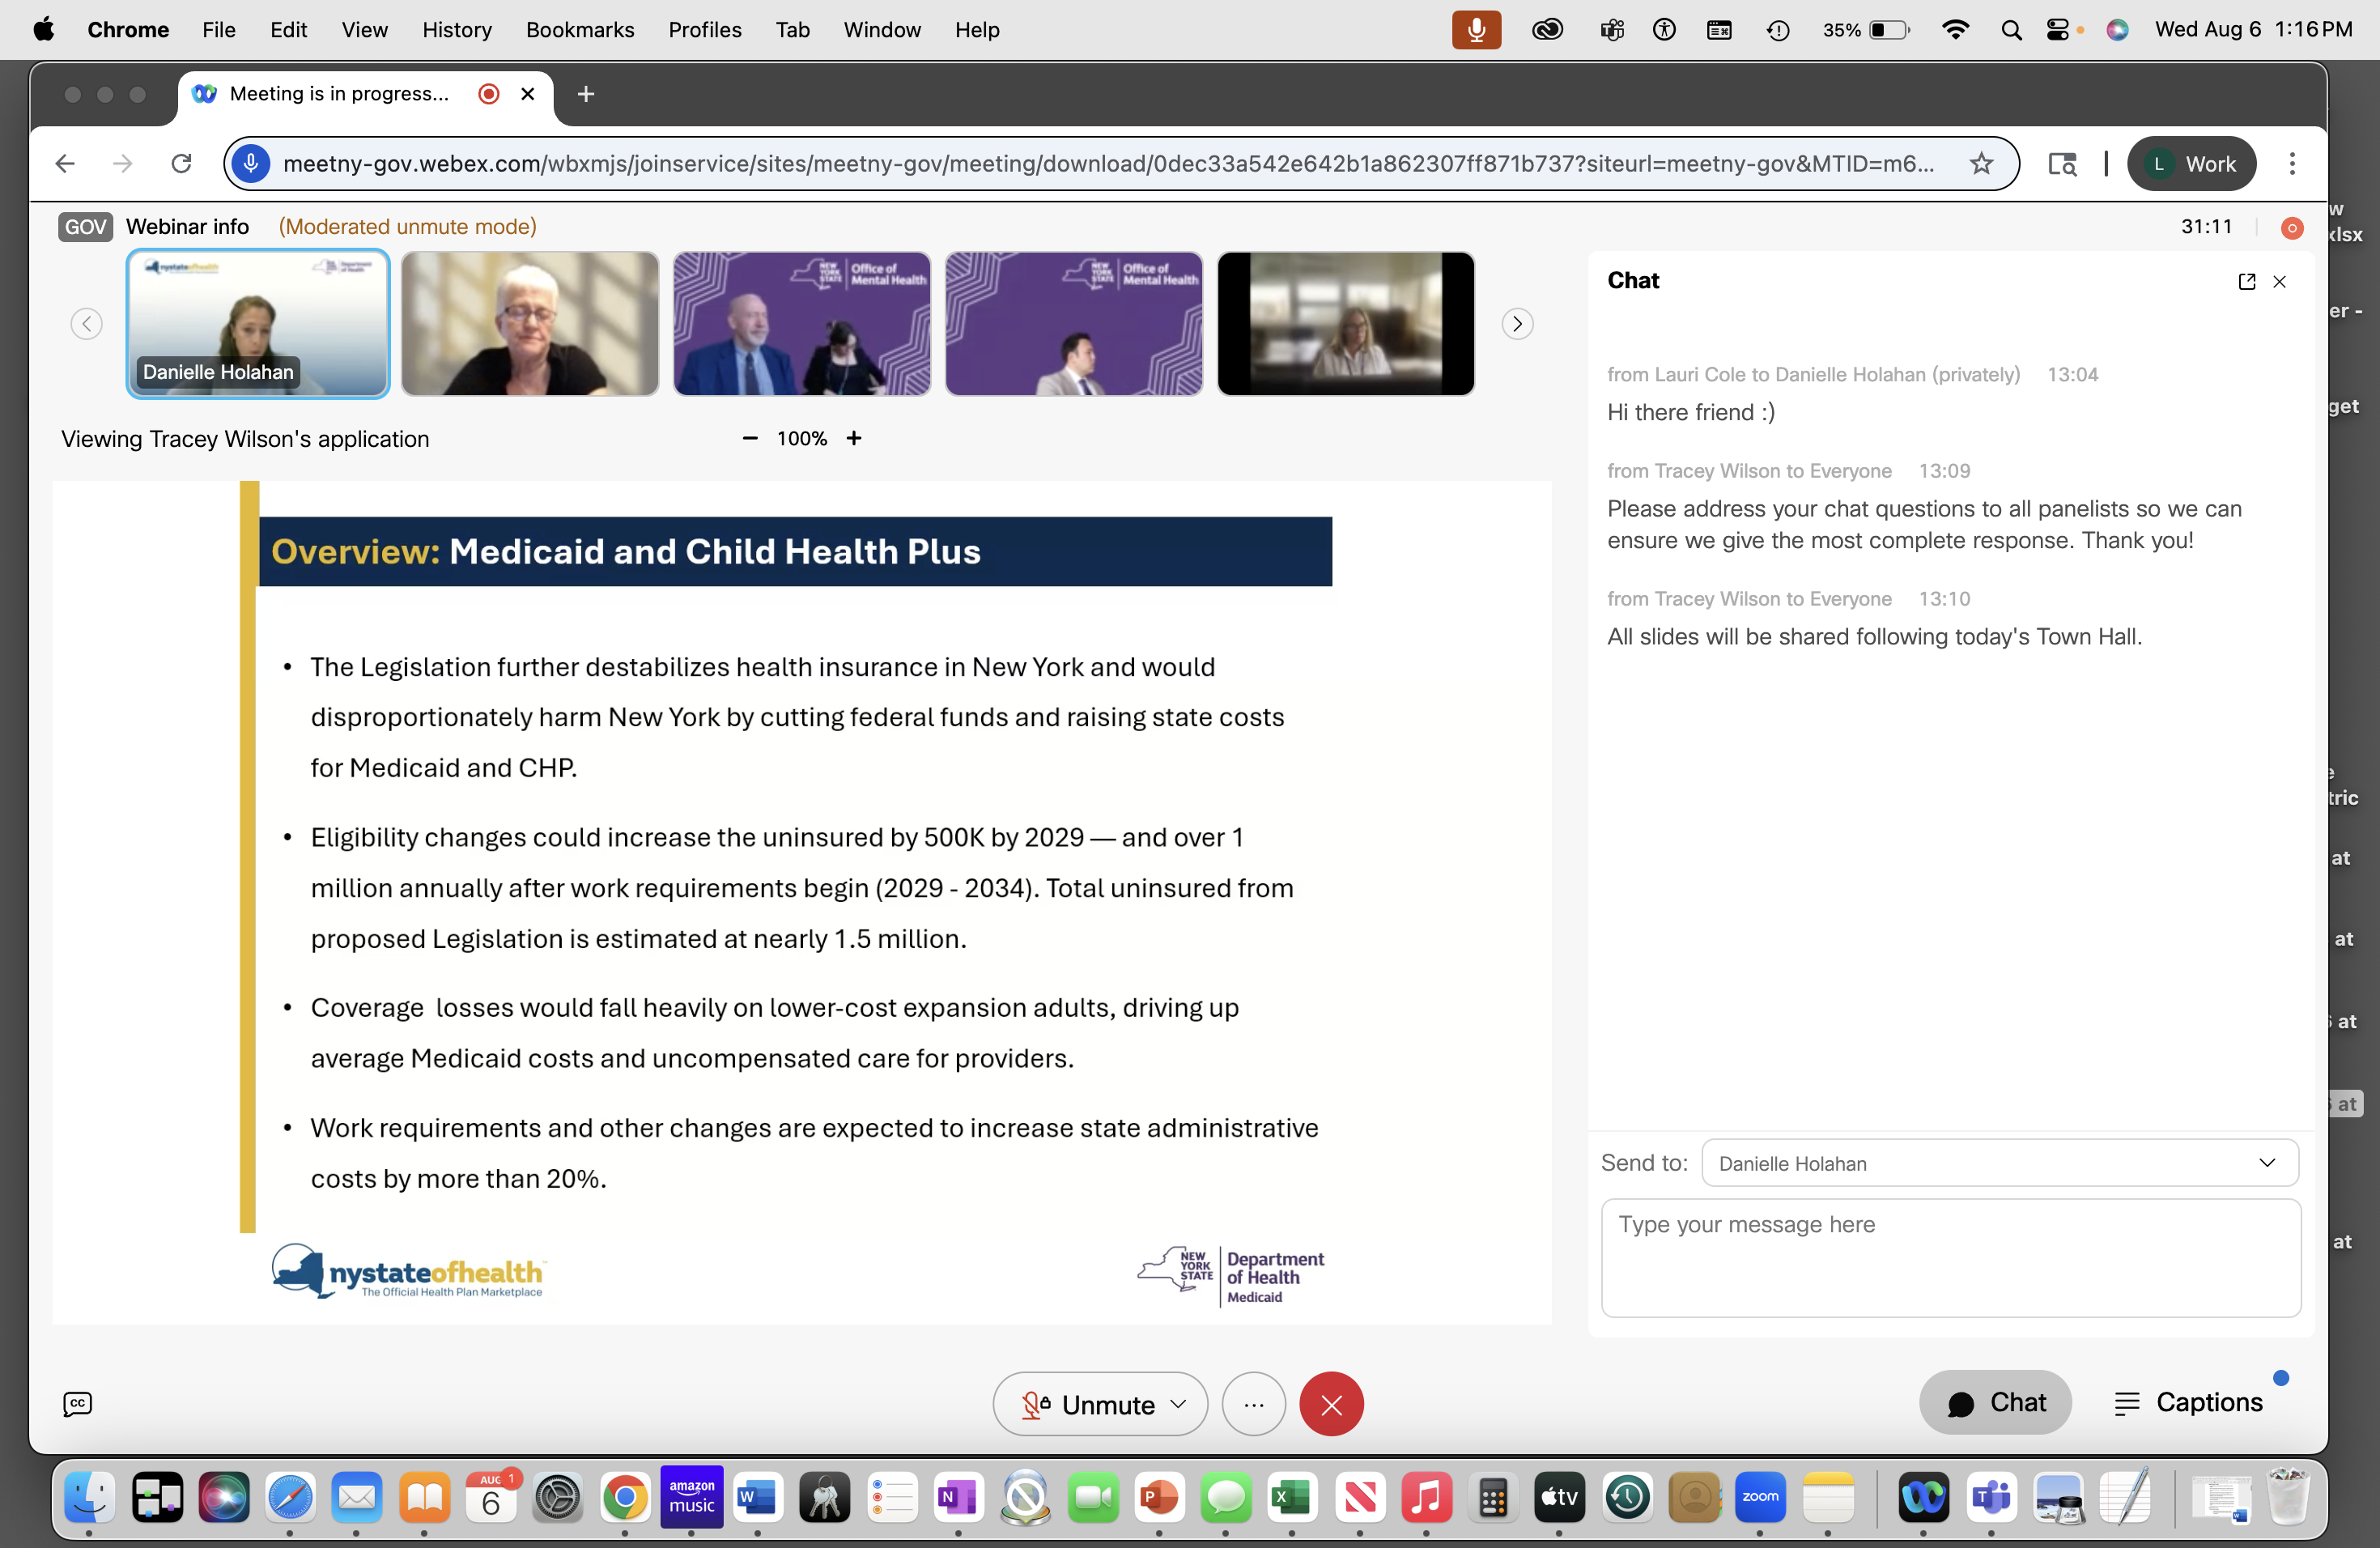Viewport: 2380px width, 1548px height.
Task: Expand Unmute audio options arrow
Action: [1178, 1404]
